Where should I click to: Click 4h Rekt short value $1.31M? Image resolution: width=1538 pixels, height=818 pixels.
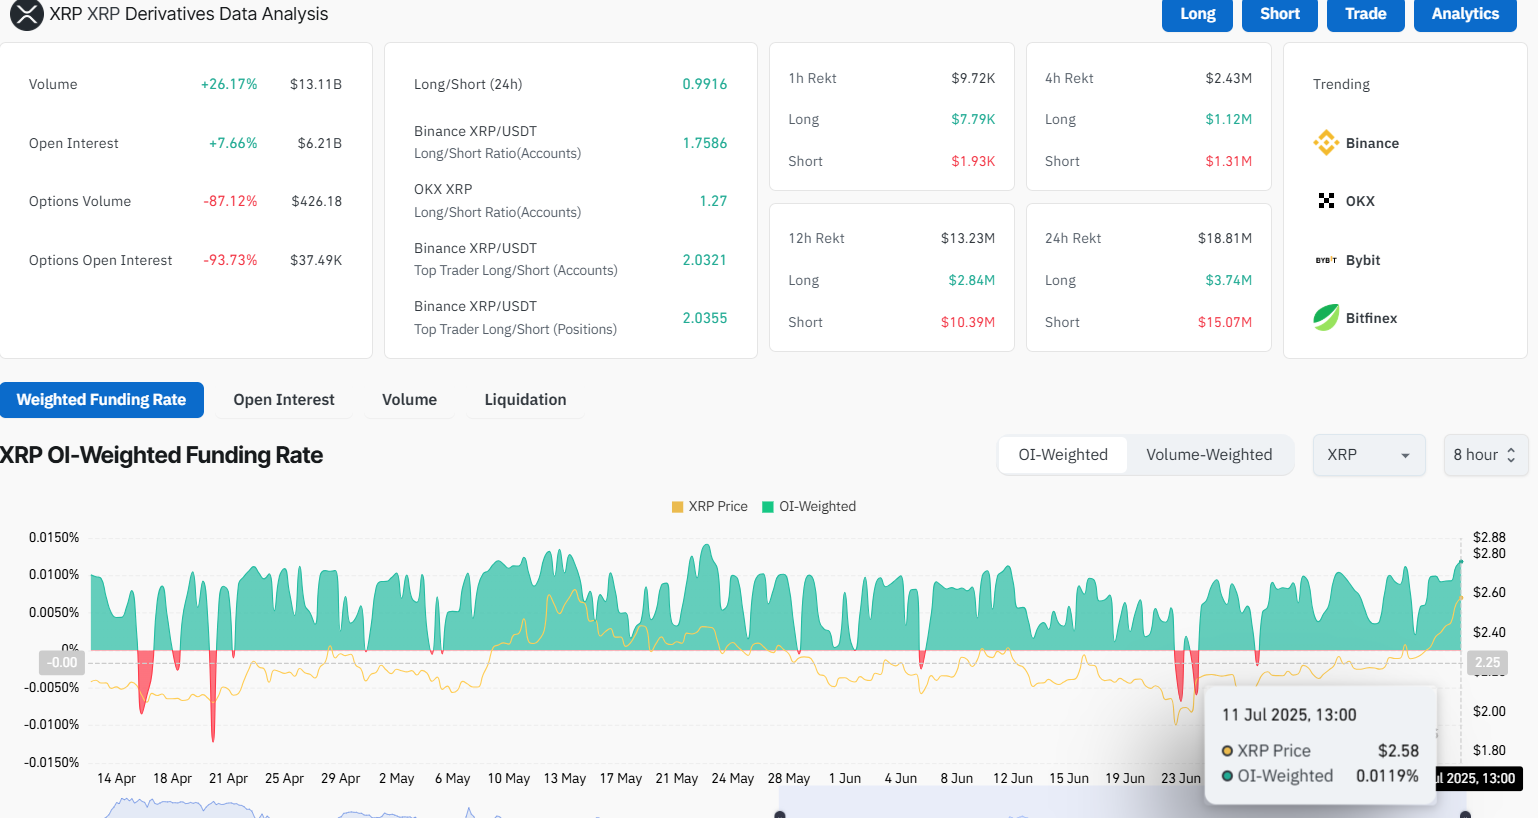click(x=1228, y=161)
